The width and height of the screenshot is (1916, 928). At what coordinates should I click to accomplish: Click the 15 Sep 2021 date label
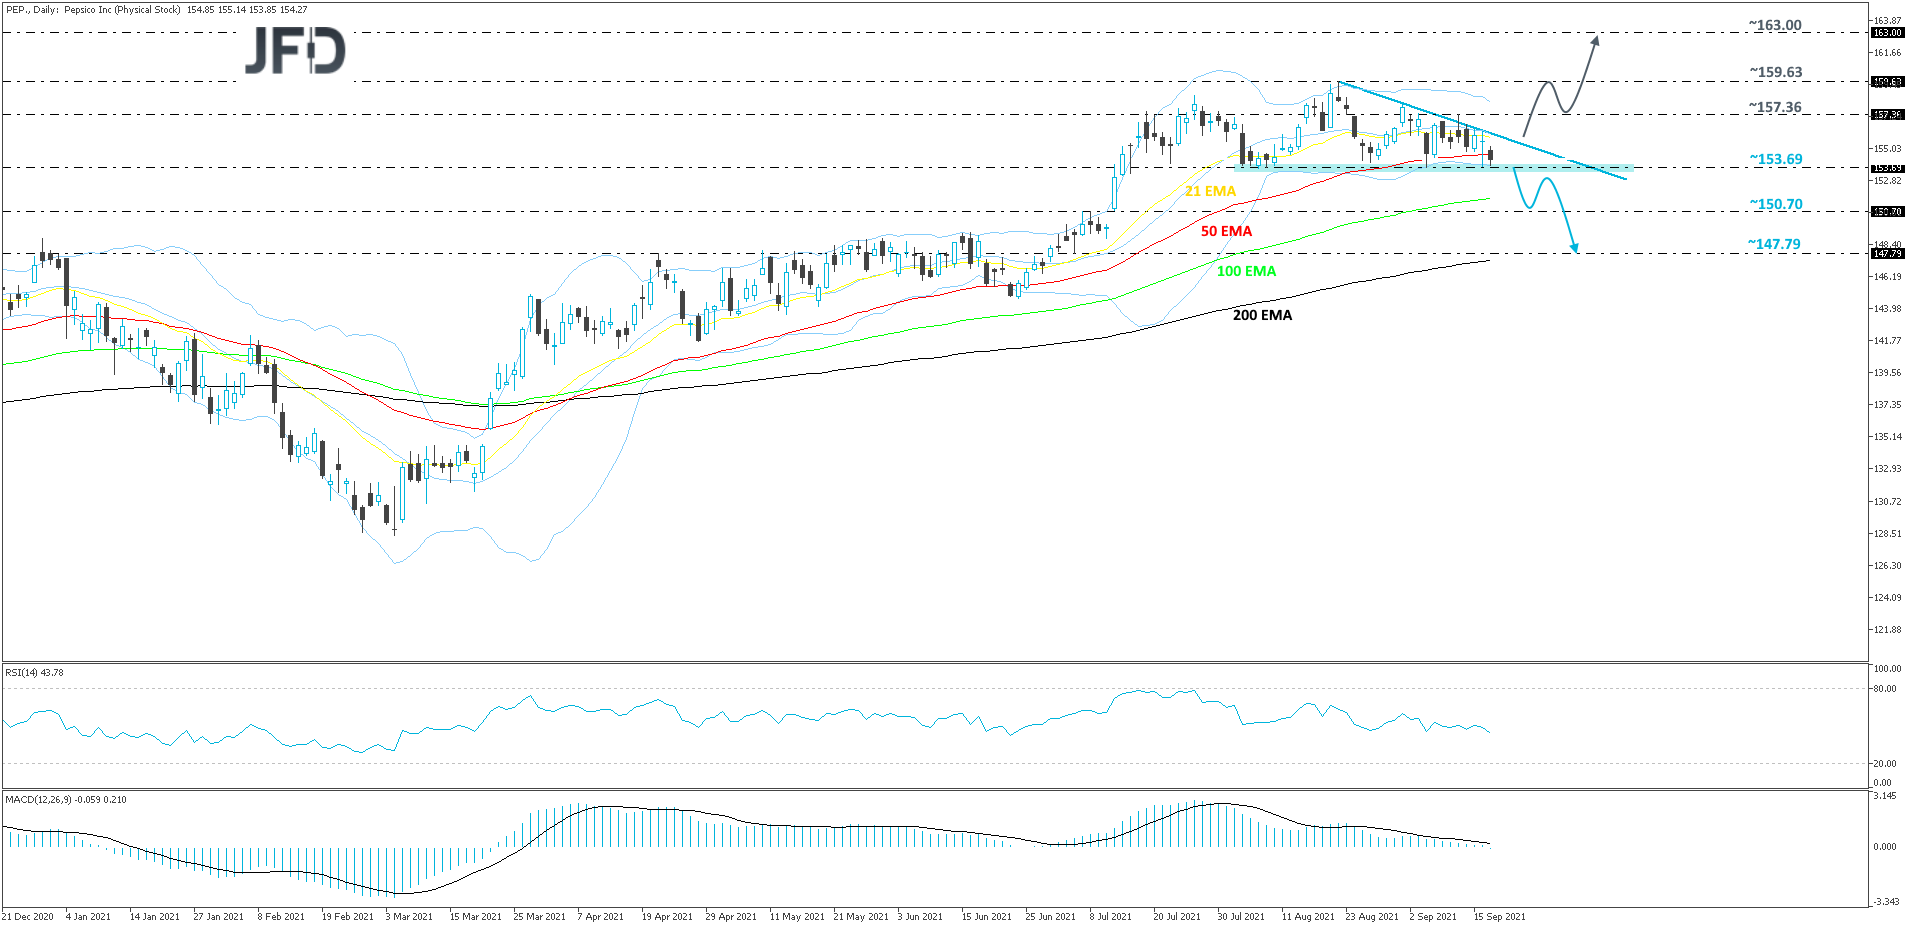click(x=1497, y=915)
